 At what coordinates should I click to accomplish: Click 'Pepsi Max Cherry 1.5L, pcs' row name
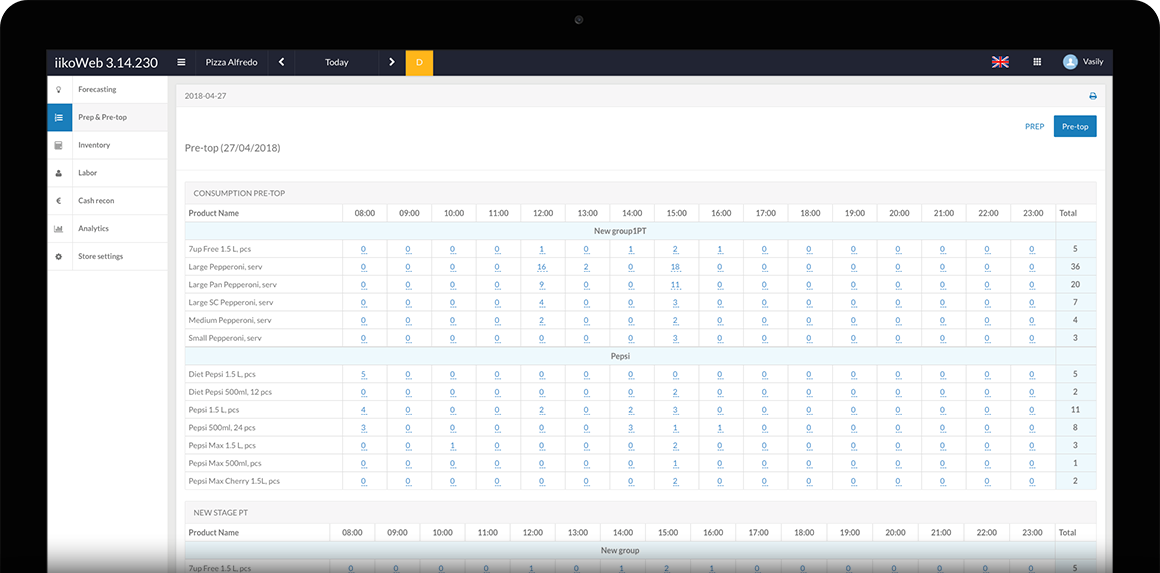(235, 481)
